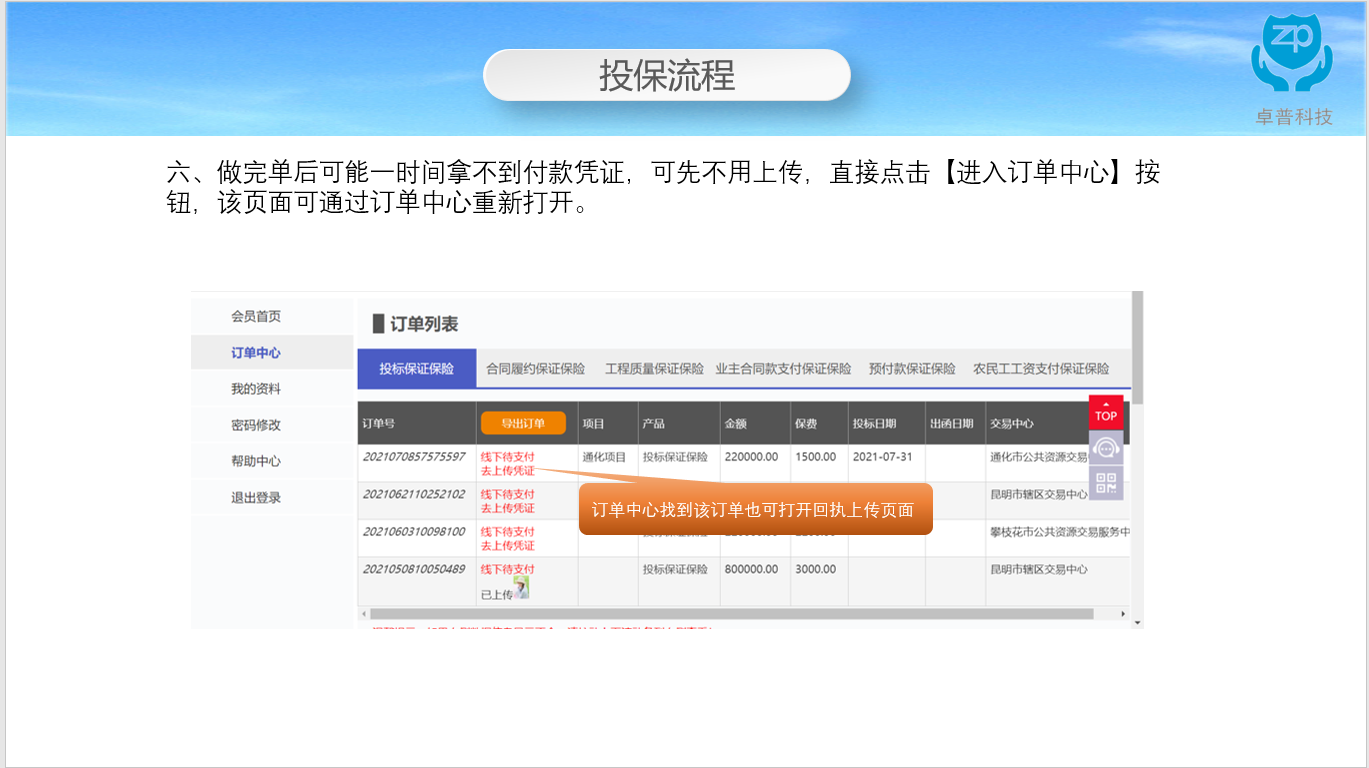
Task: Click 线下待支付 for order 2021050810050489
Action: tap(508, 569)
